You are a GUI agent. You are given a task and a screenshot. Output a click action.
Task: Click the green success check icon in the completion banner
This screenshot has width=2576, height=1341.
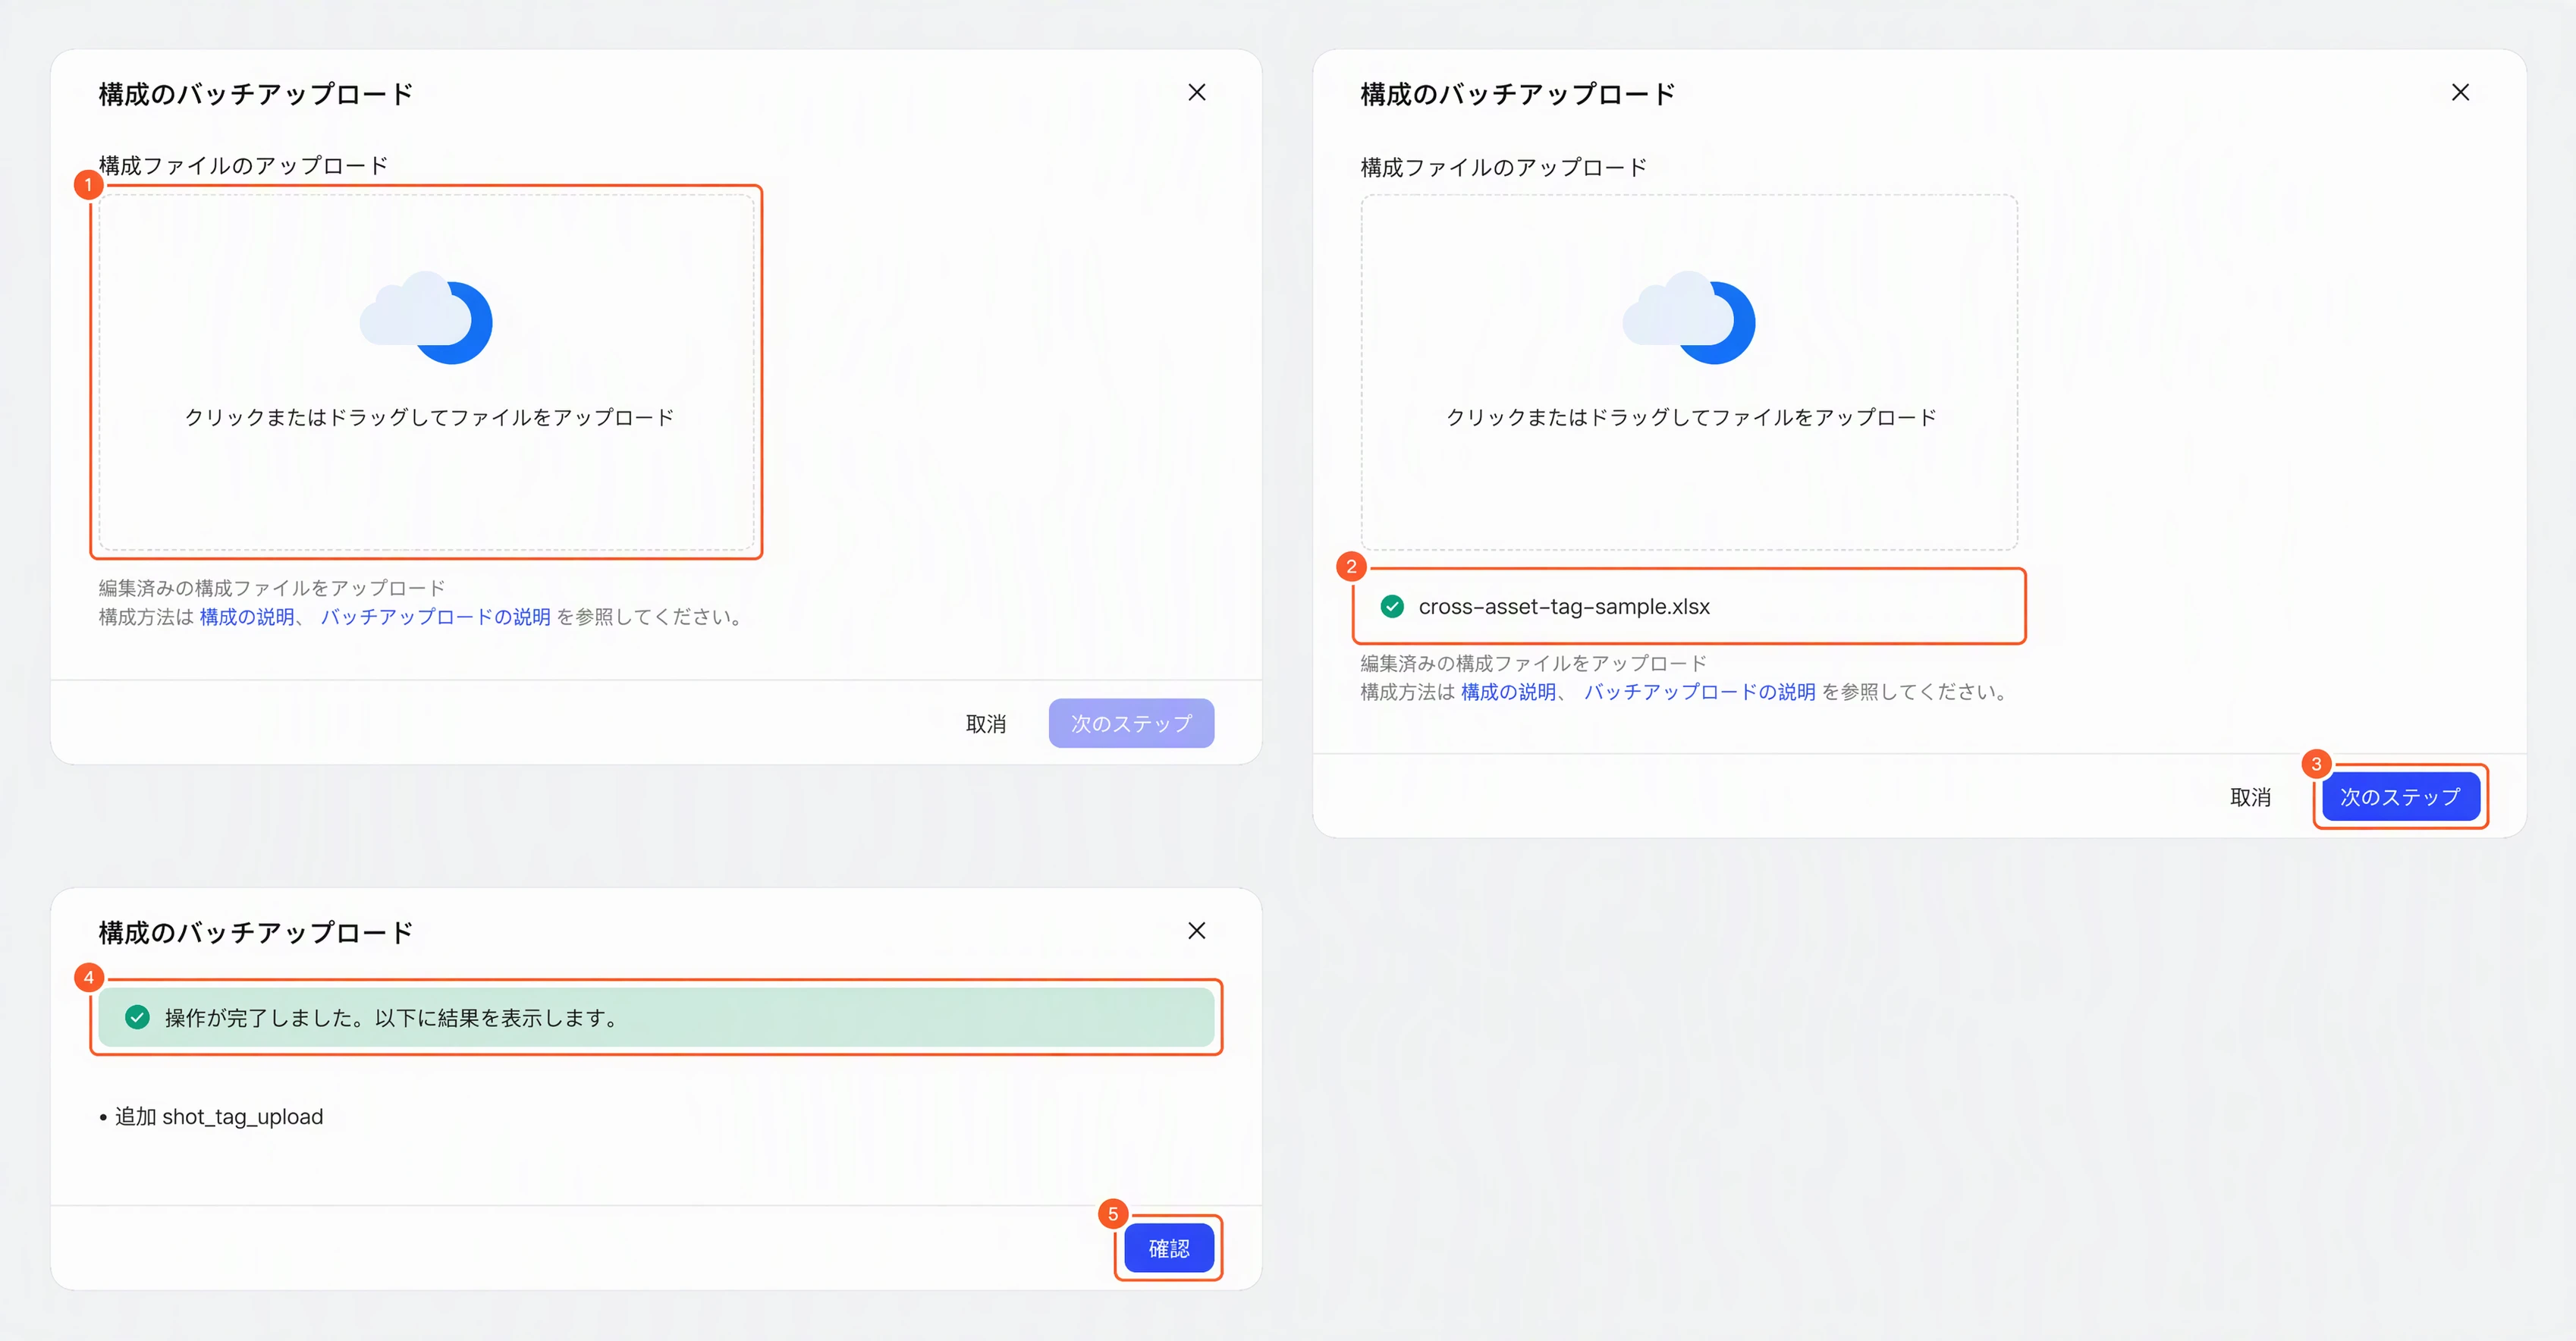137,1017
